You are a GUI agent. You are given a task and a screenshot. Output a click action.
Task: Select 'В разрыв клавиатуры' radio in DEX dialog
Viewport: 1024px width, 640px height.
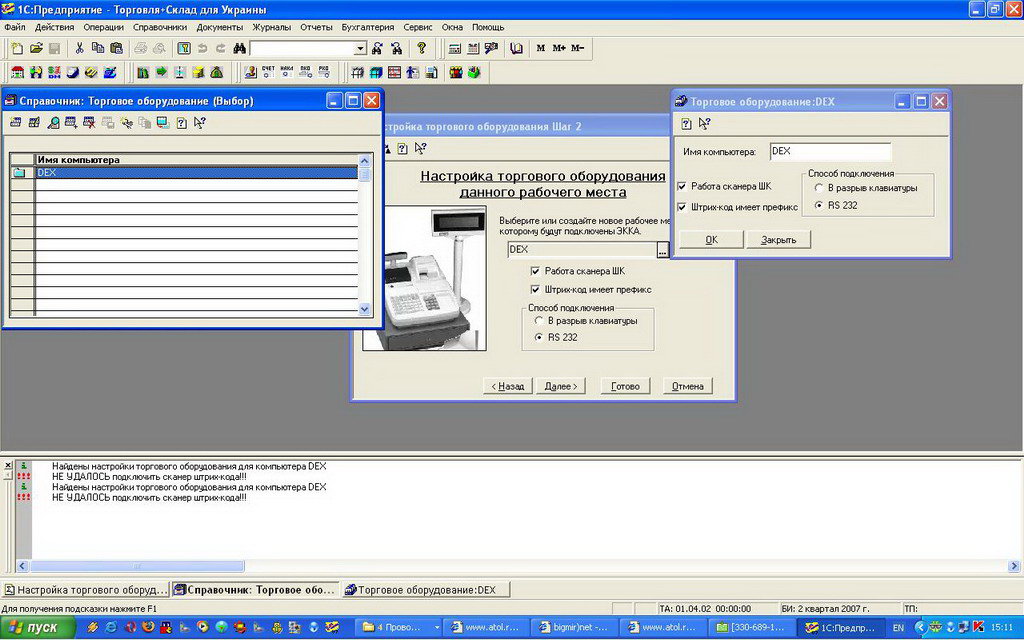[x=819, y=187]
